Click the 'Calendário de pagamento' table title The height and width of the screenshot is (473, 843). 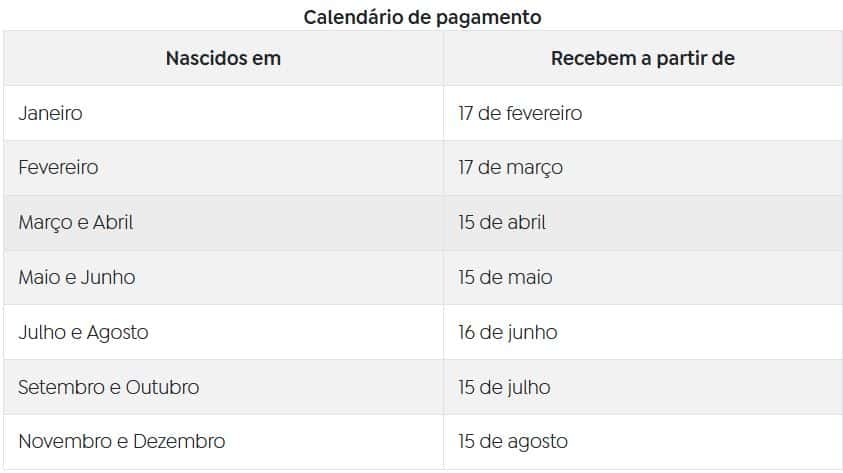[x=422, y=16]
